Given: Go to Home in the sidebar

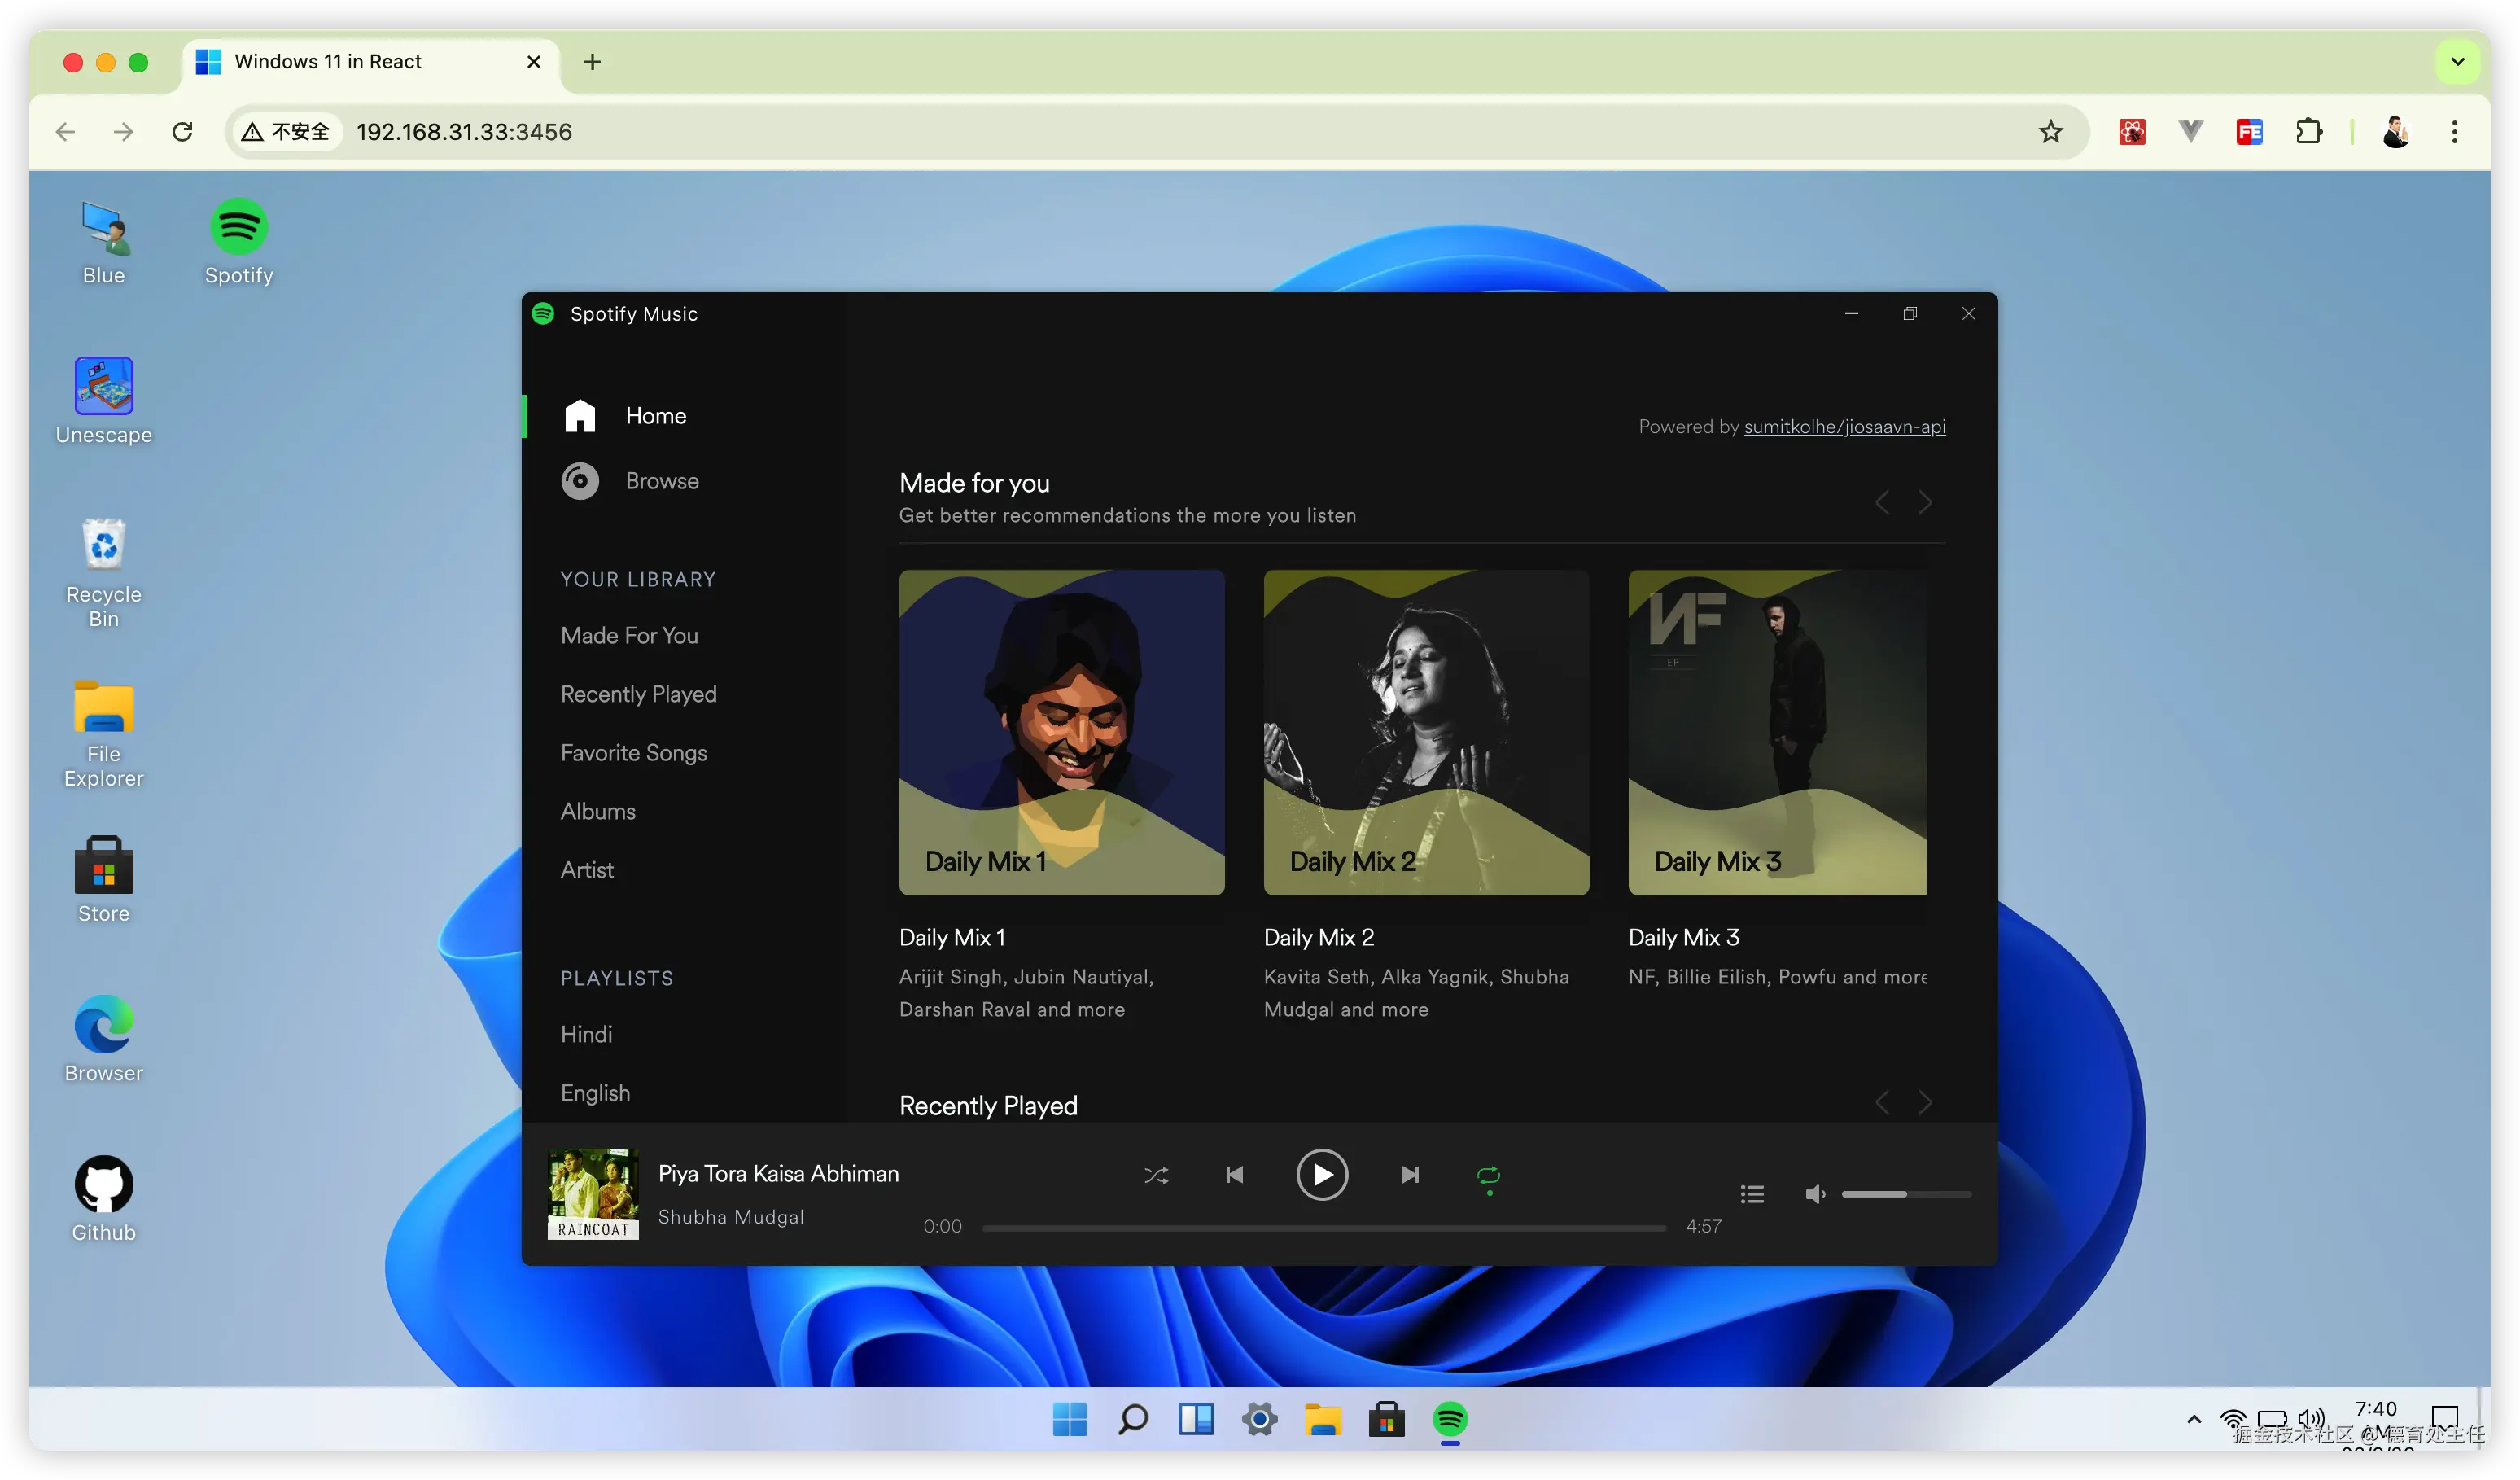Looking at the screenshot, I should click(x=655, y=416).
